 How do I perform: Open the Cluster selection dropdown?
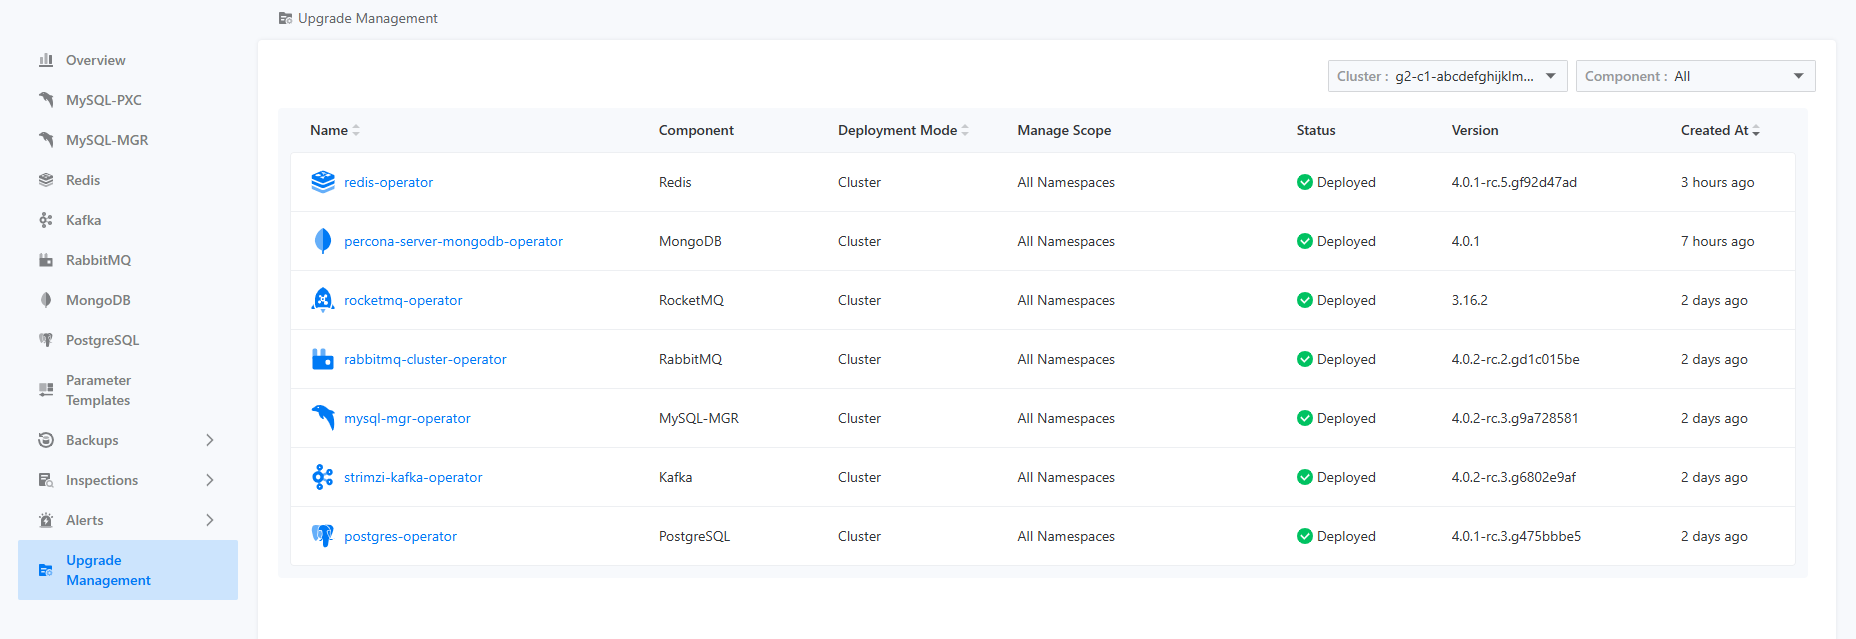(x=1446, y=76)
